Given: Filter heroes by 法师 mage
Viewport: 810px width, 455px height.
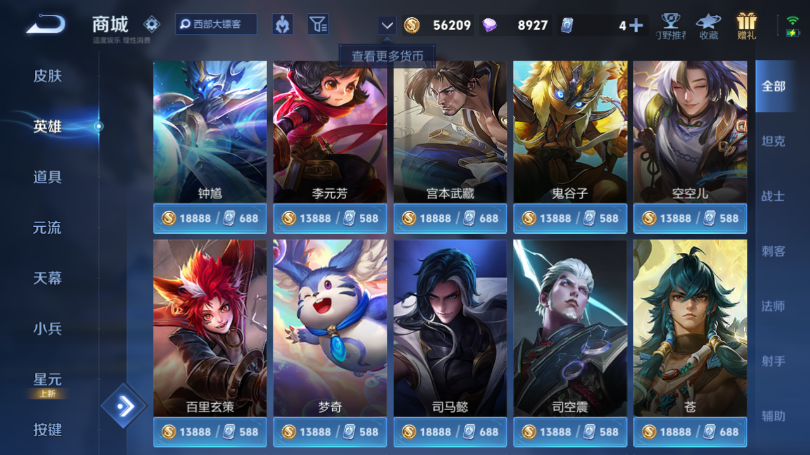Looking at the screenshot, I should pyautogui.click(x=773, y=306).
